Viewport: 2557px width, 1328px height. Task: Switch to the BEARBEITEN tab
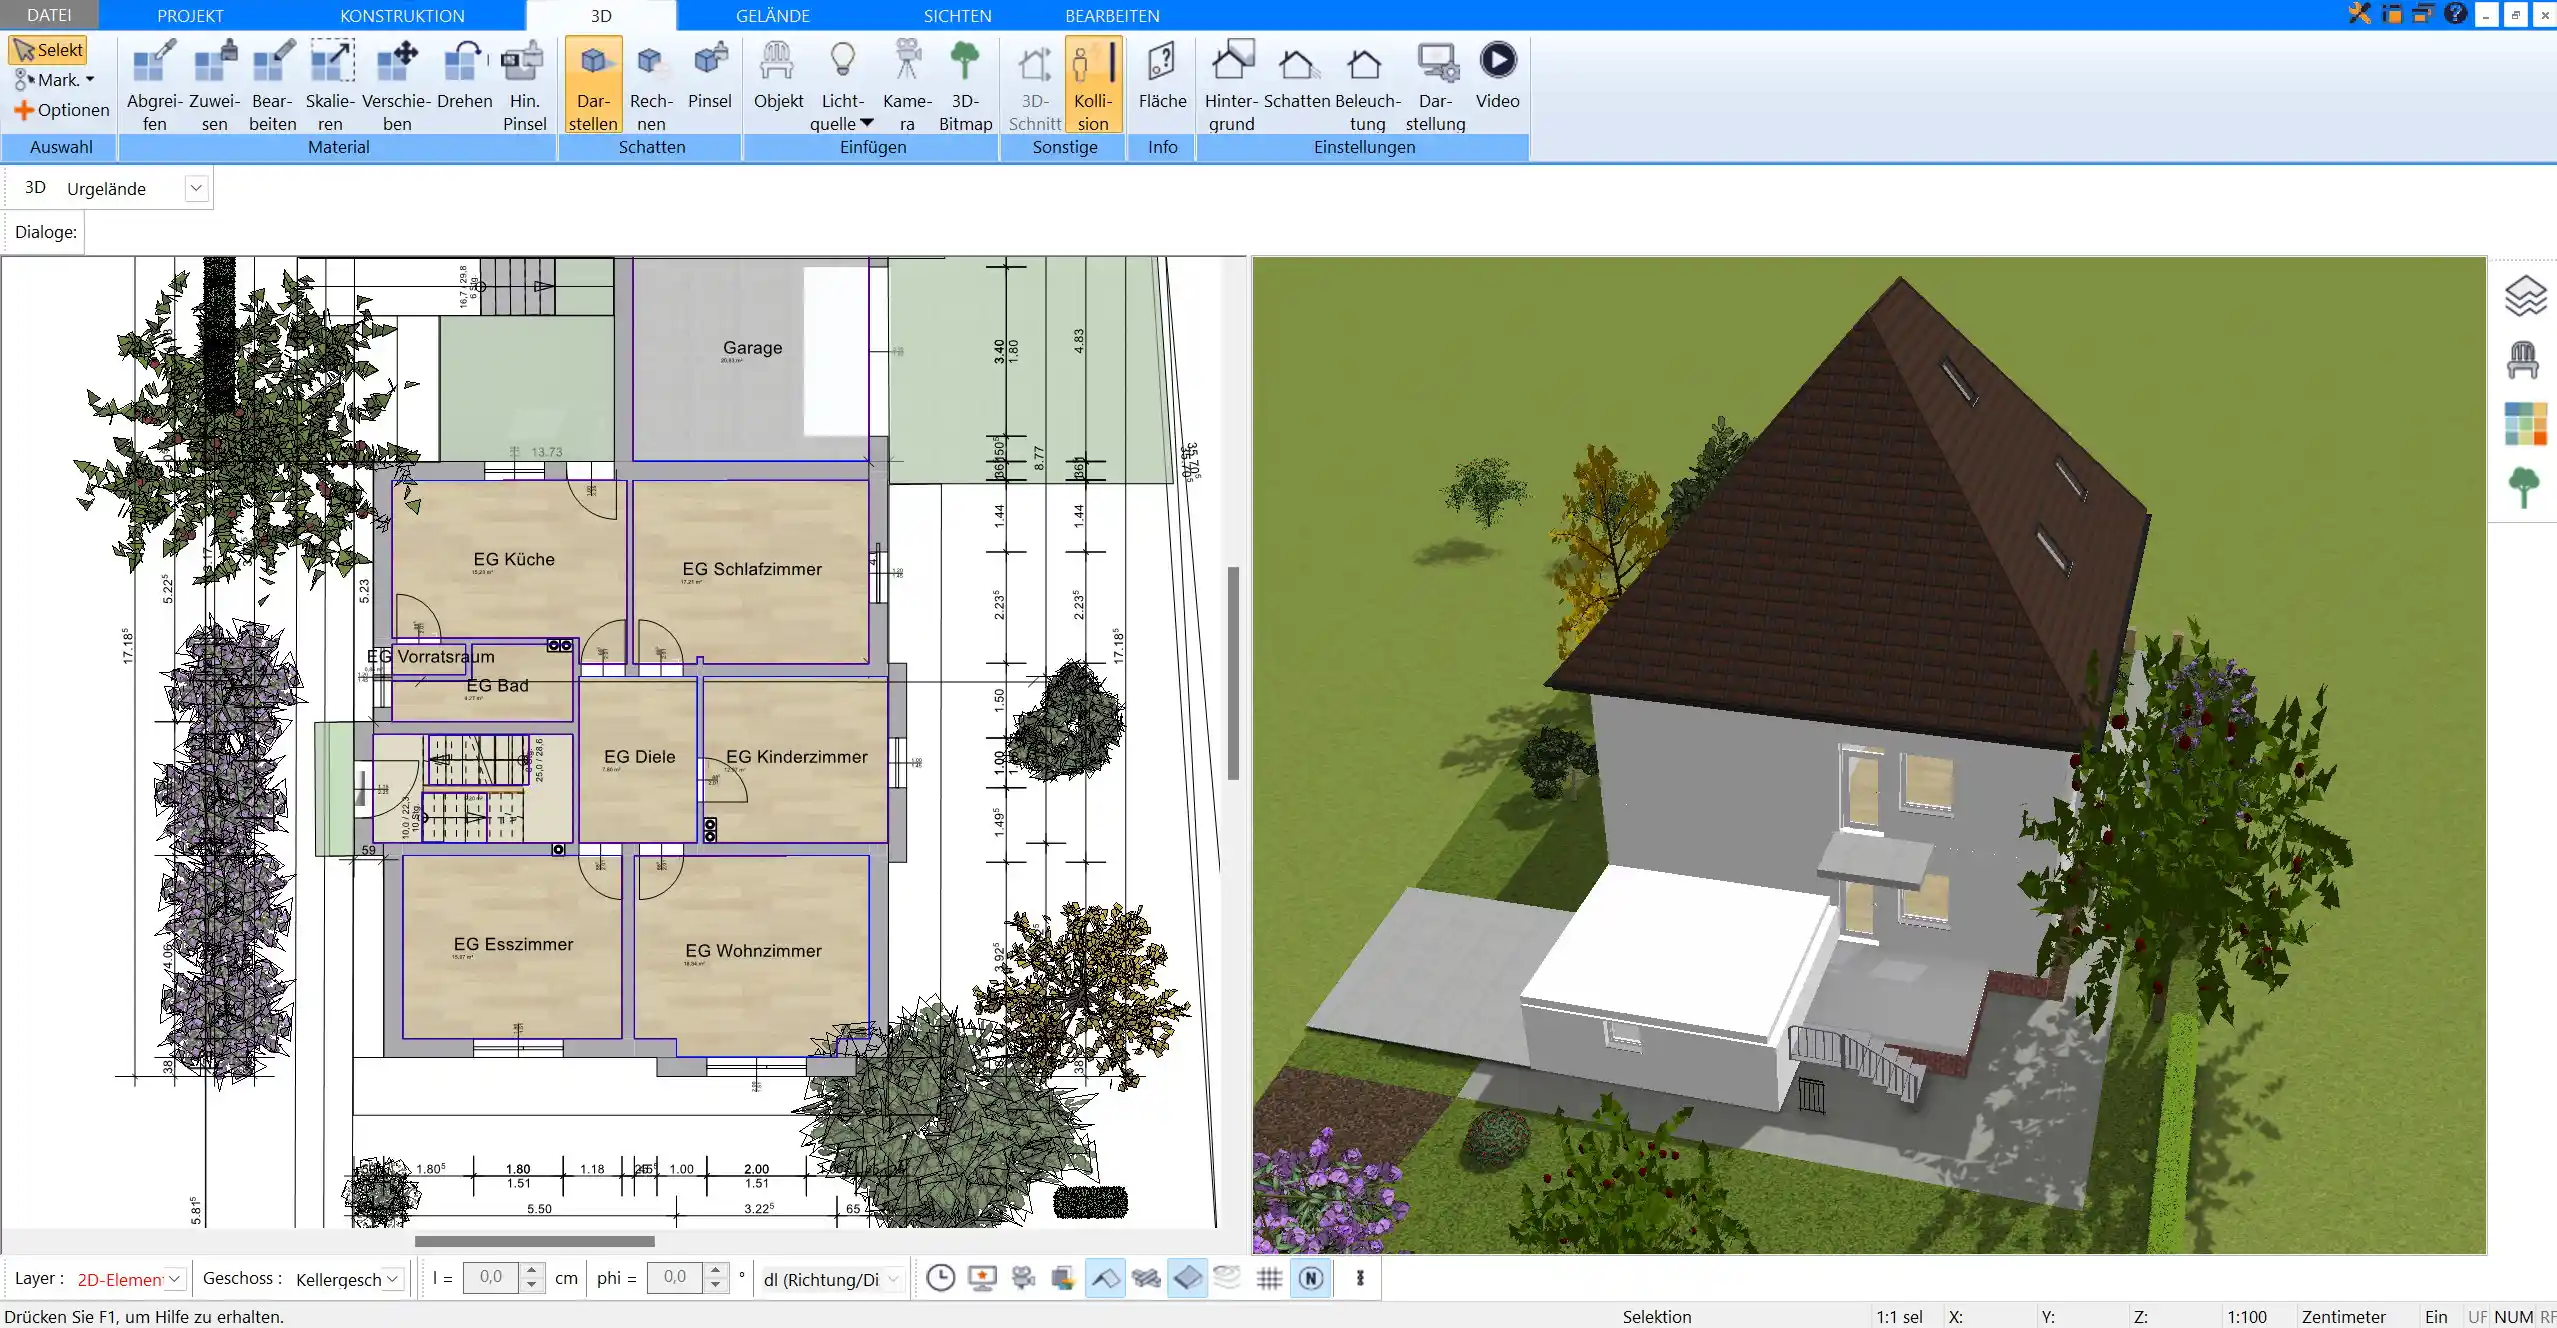click(1112, 16)
